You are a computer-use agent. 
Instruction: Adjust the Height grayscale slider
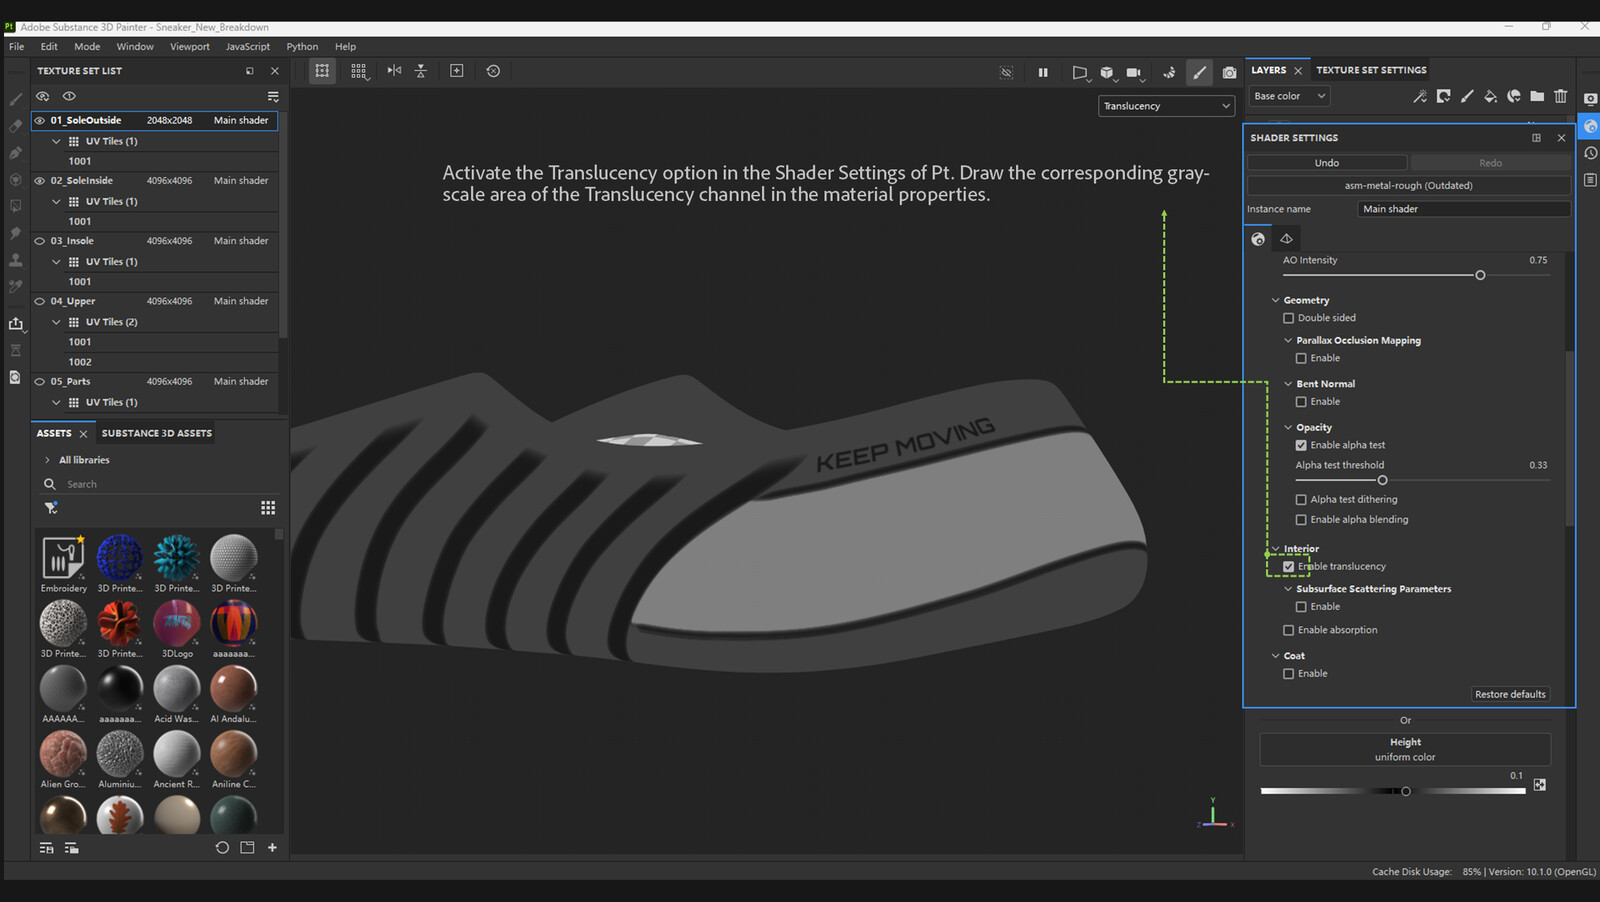[x=1393, y=791]
